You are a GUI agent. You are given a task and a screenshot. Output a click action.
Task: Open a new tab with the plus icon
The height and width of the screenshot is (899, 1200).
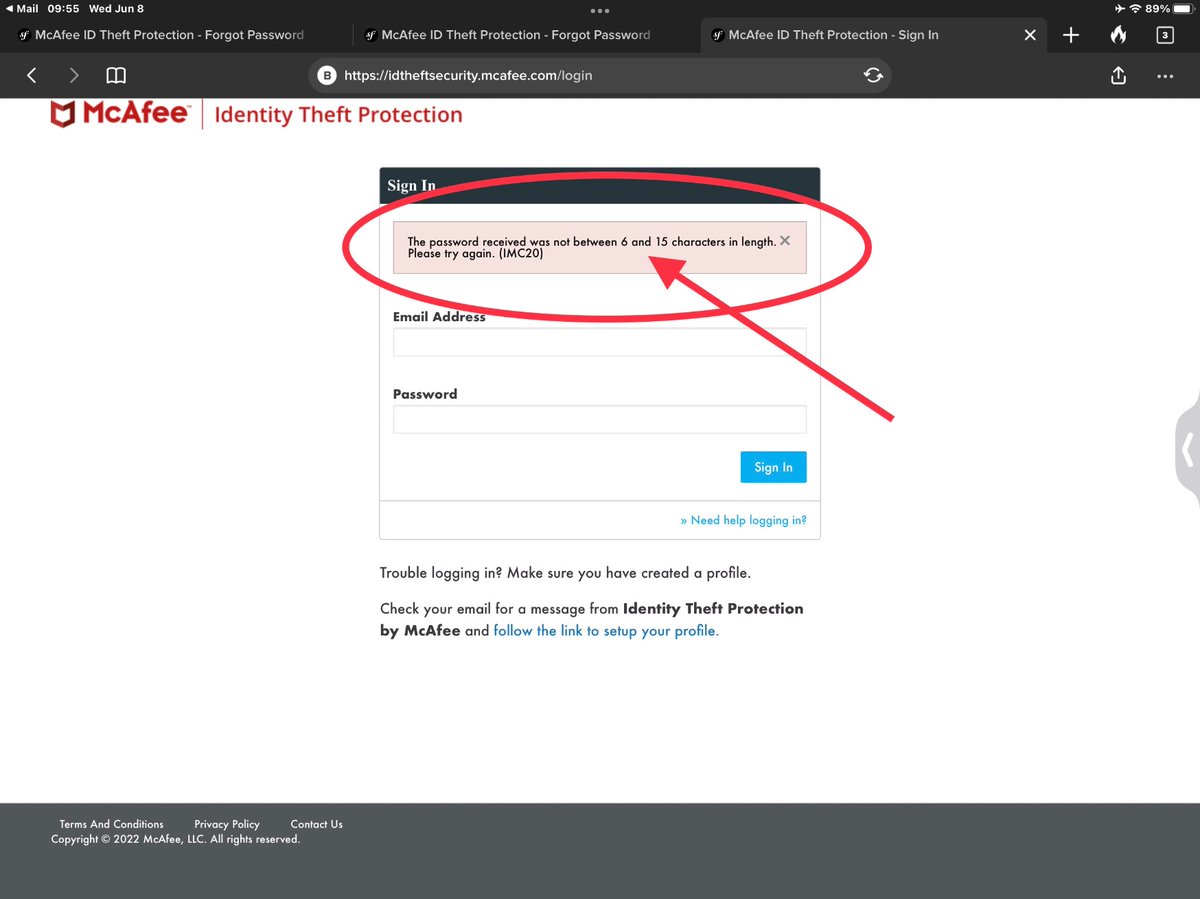(1071, 35)
